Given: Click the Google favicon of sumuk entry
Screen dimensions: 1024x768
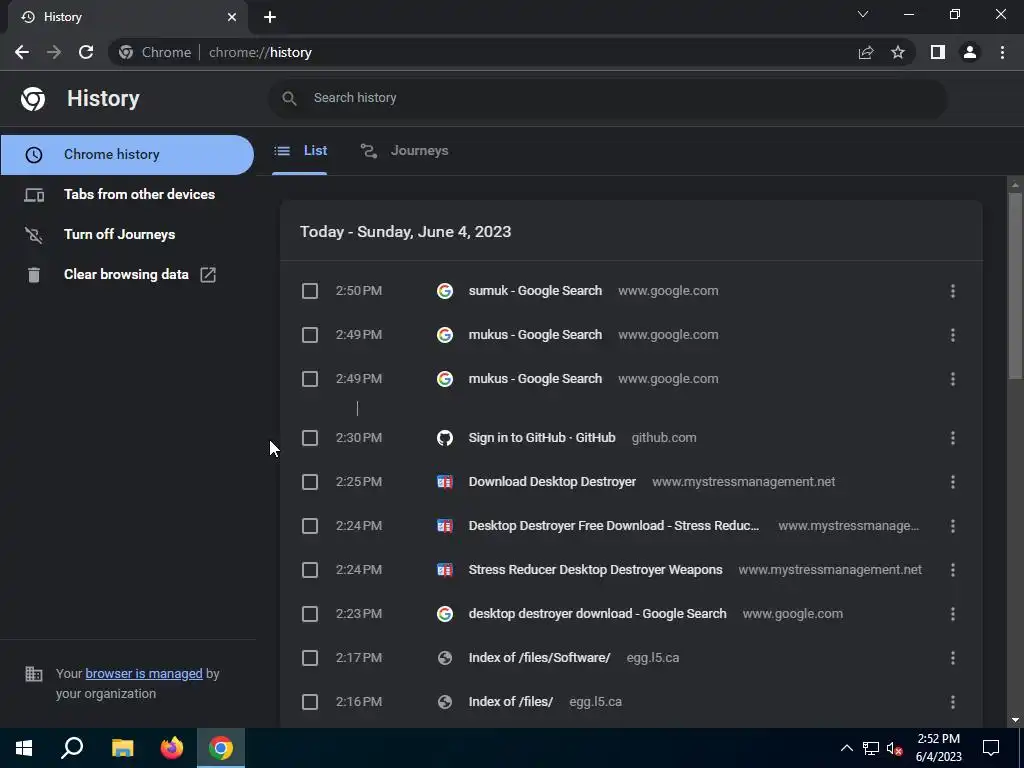Looking at the screenshot, I should click(445, 291).
